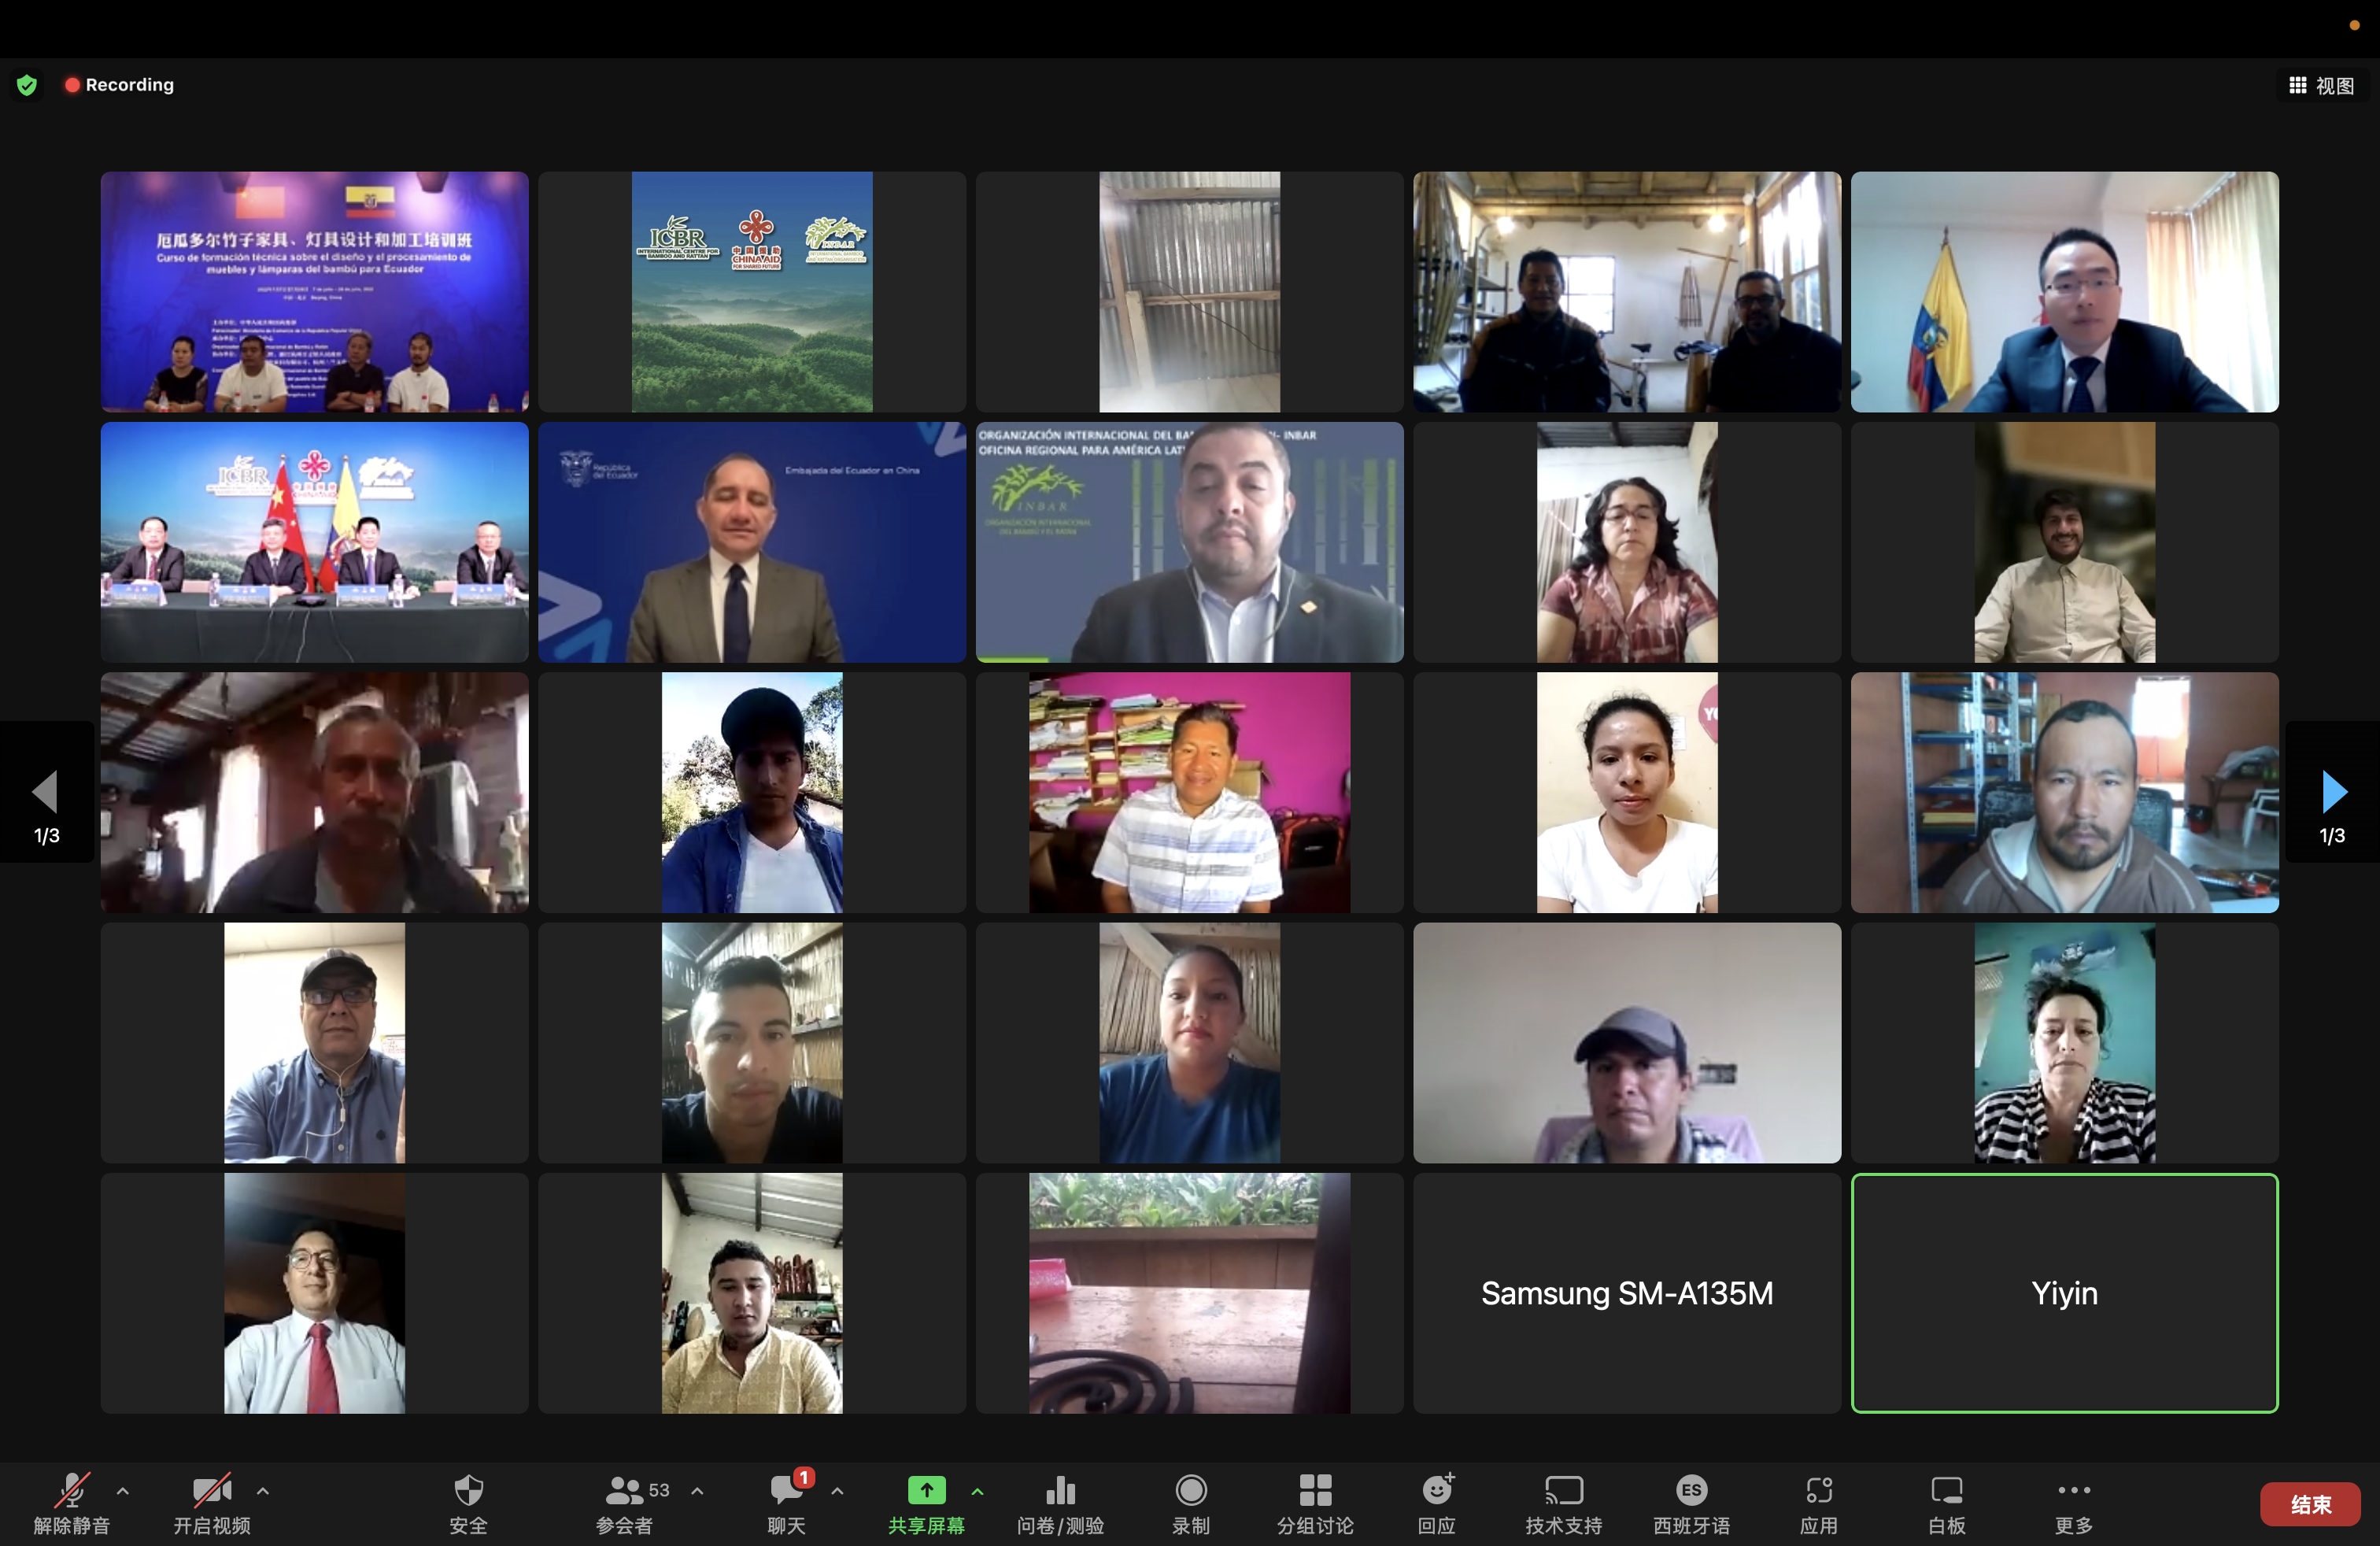The image size is (2380, 1546).
Task: Click the red End (结束) meeting button
Action: (x=2310, y=1504)
